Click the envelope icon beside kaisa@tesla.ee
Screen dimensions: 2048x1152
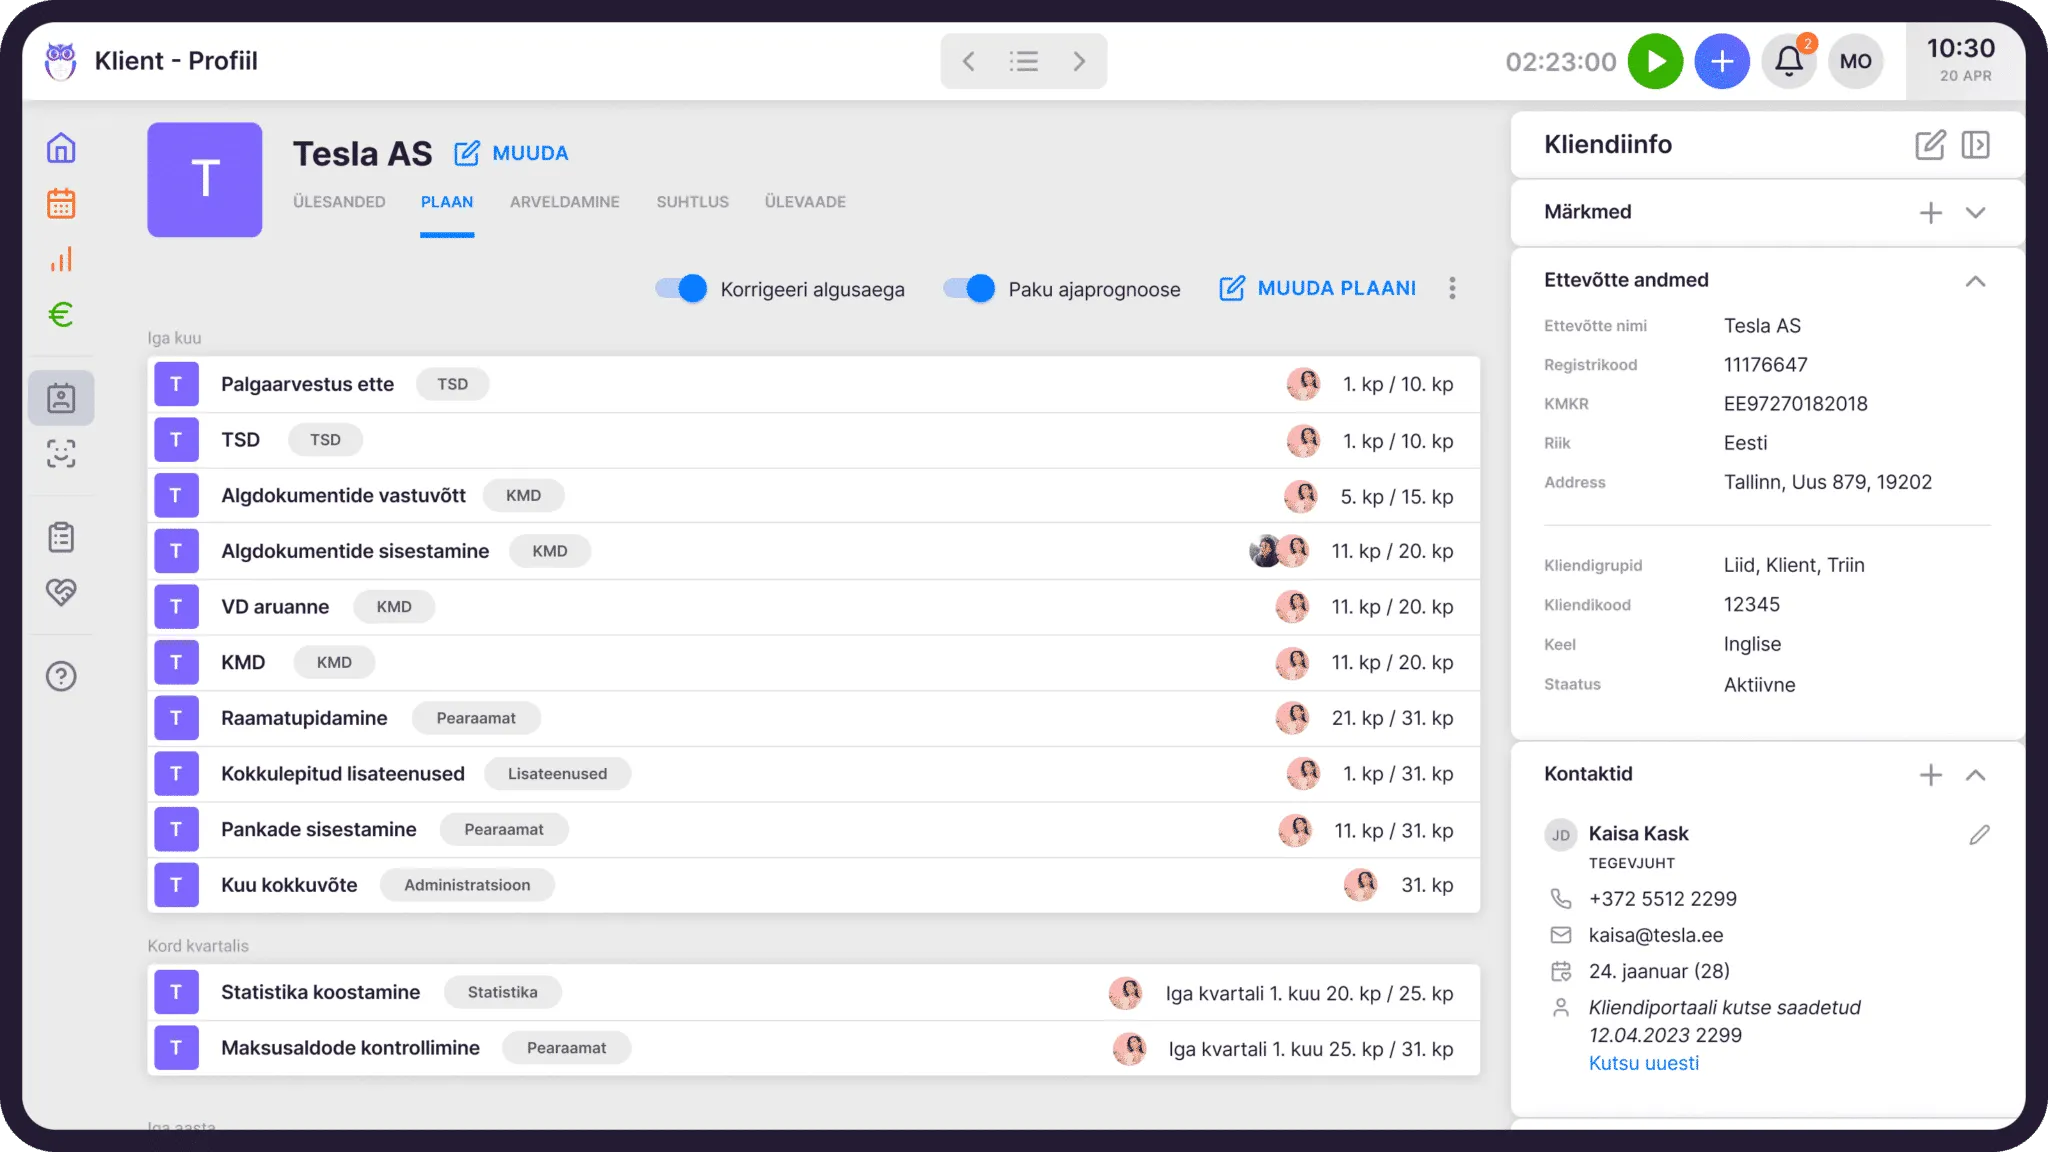[x=1560, y=935]
